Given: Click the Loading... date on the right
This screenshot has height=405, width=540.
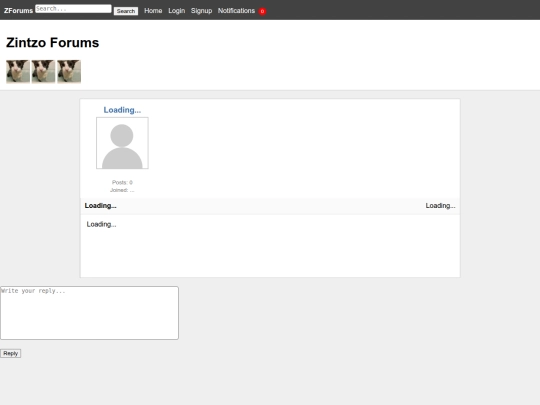Looking at the screenshot, I should [x=440, y=206].
